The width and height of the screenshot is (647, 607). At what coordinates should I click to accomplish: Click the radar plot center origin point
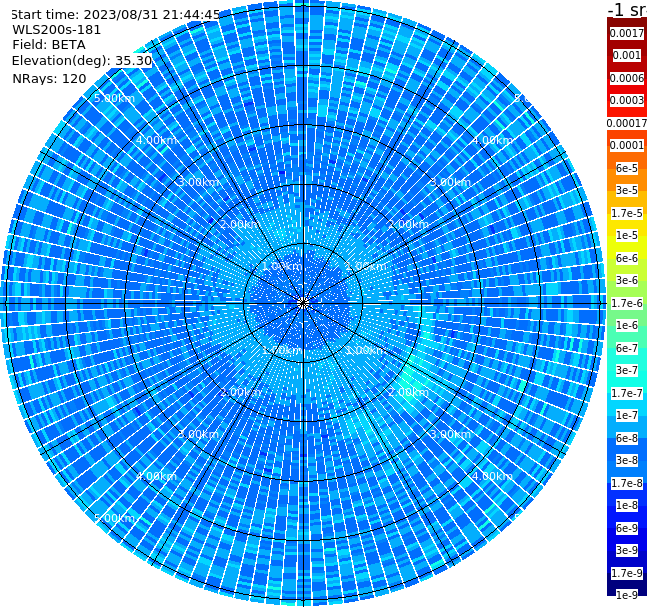[x=303, y=303]
